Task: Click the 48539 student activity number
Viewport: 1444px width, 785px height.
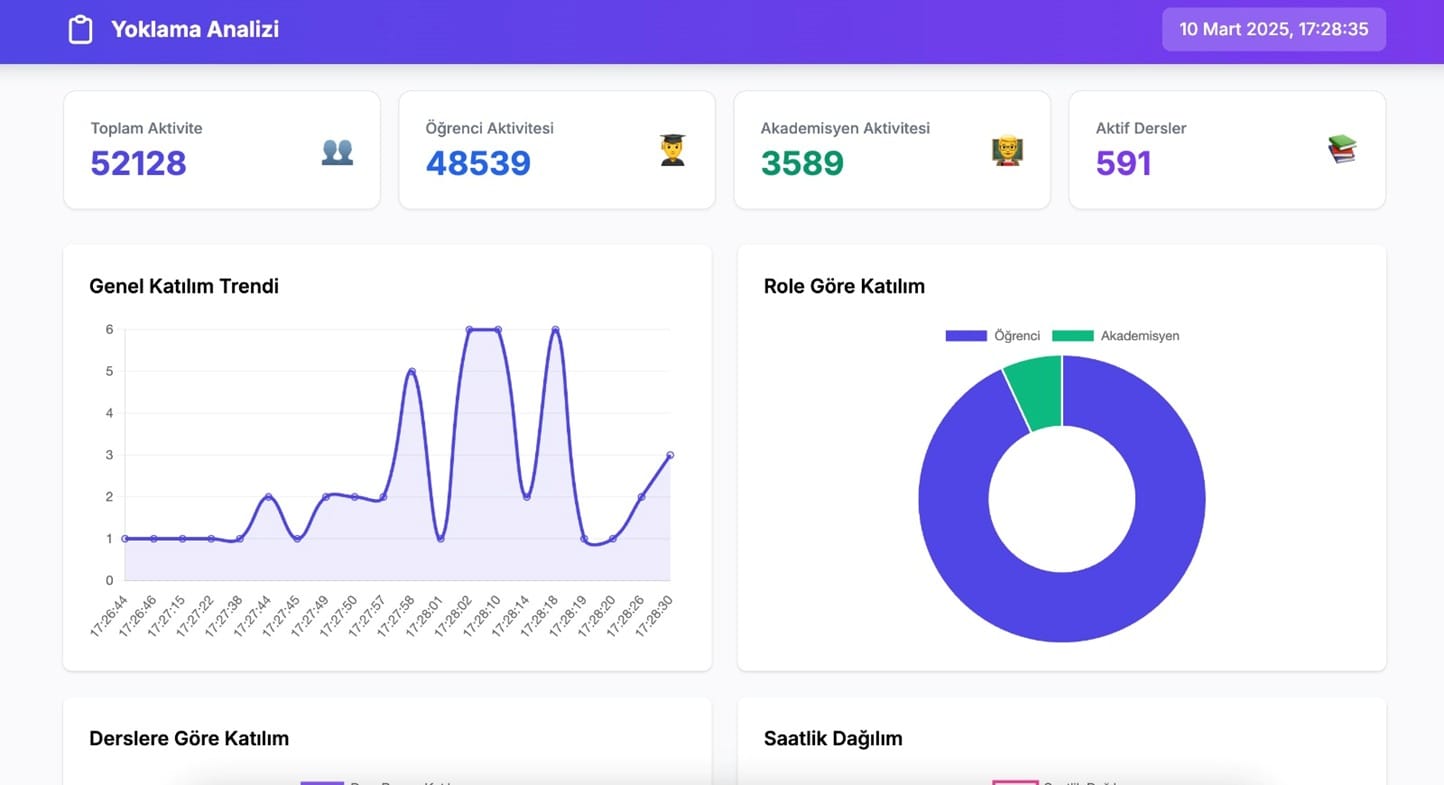Action: tap(478, 163)
